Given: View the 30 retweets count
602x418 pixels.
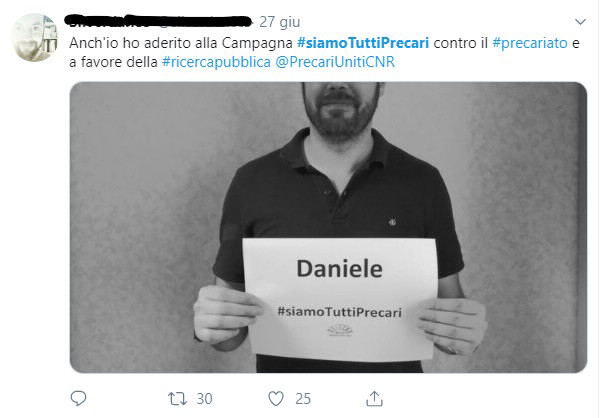Looking at the screenshot, I should click(204, 399).
